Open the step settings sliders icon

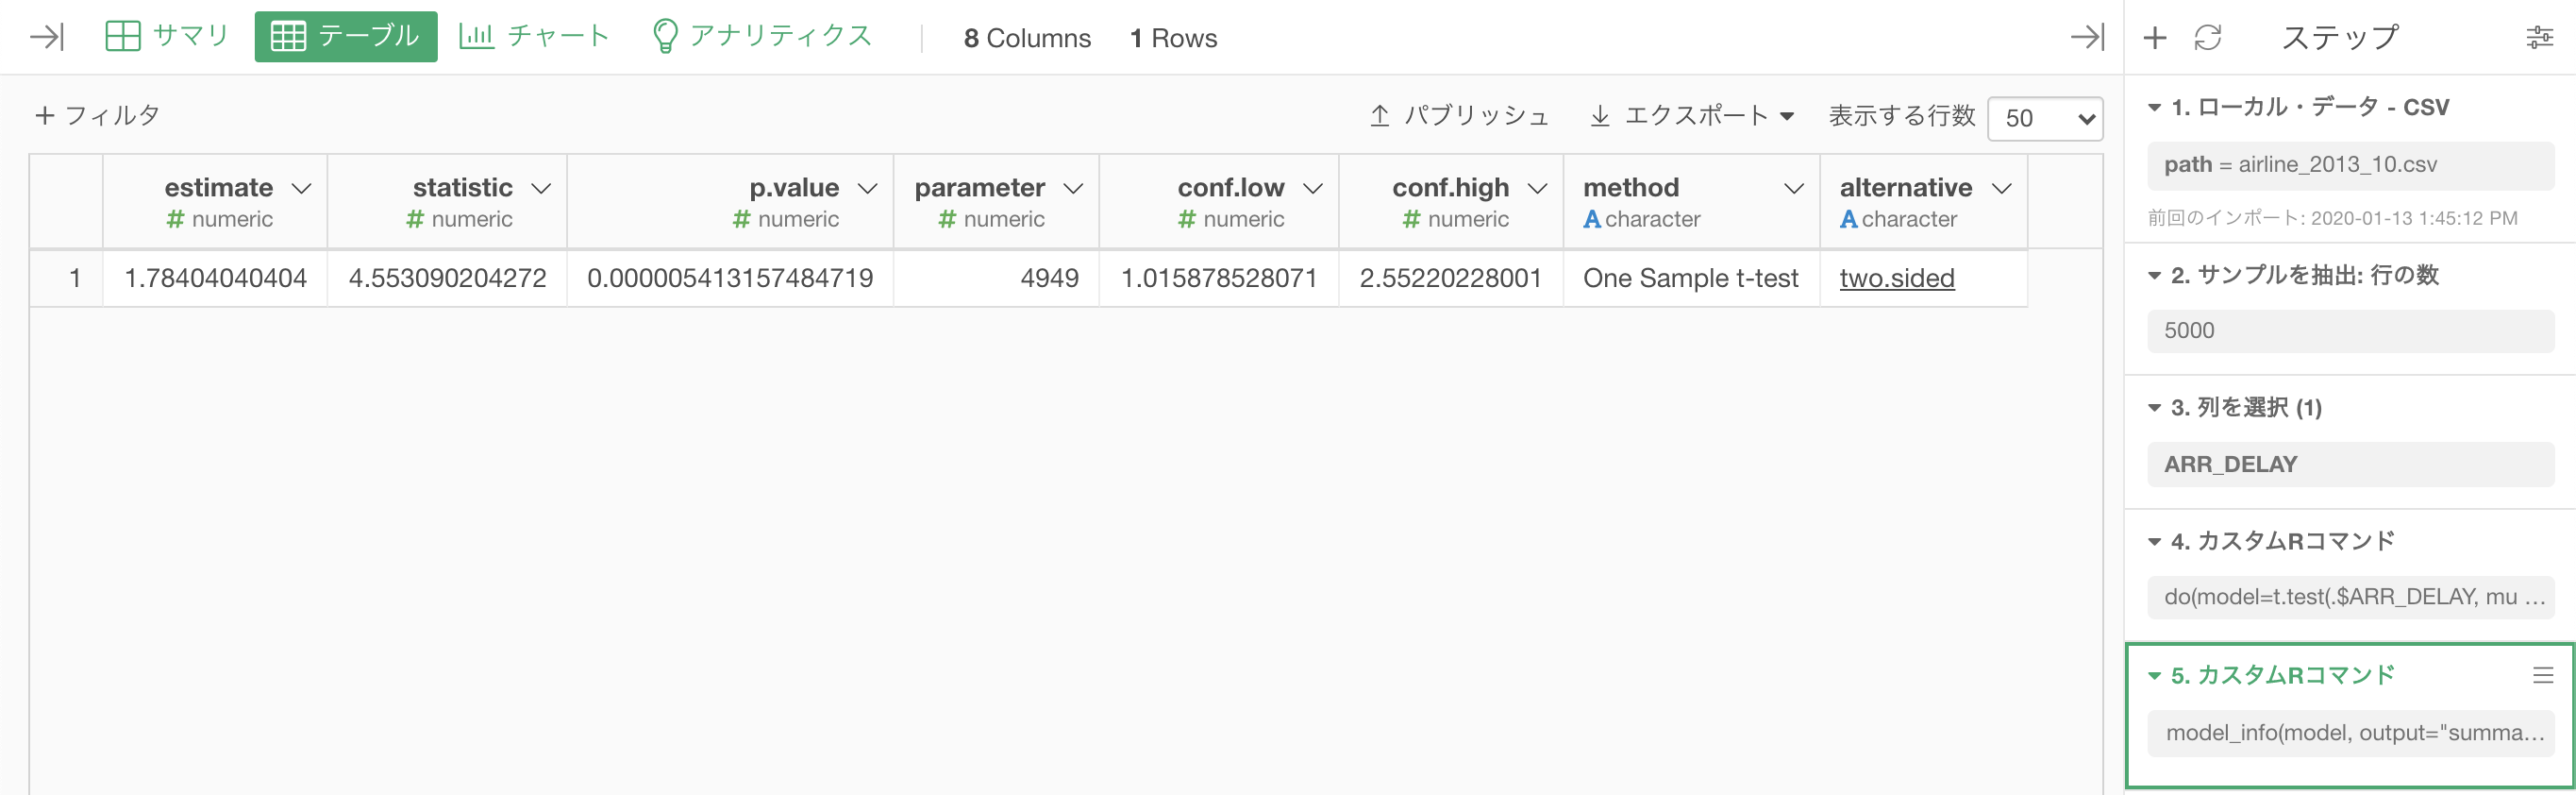pyautogui.click(x=2539, y=38)
